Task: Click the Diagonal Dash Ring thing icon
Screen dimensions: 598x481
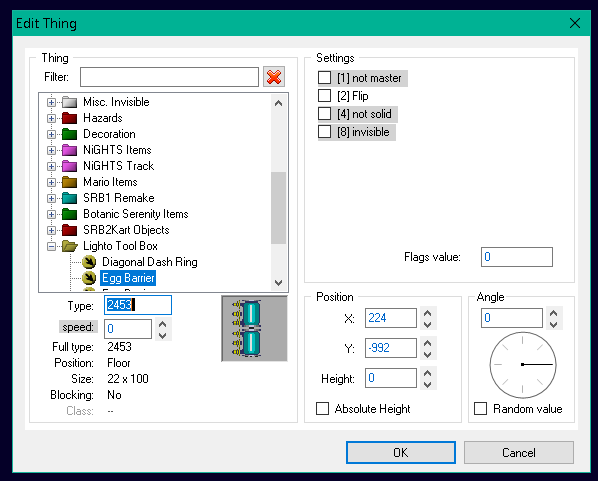Action: pyautogui.click(x=89, y=262)
